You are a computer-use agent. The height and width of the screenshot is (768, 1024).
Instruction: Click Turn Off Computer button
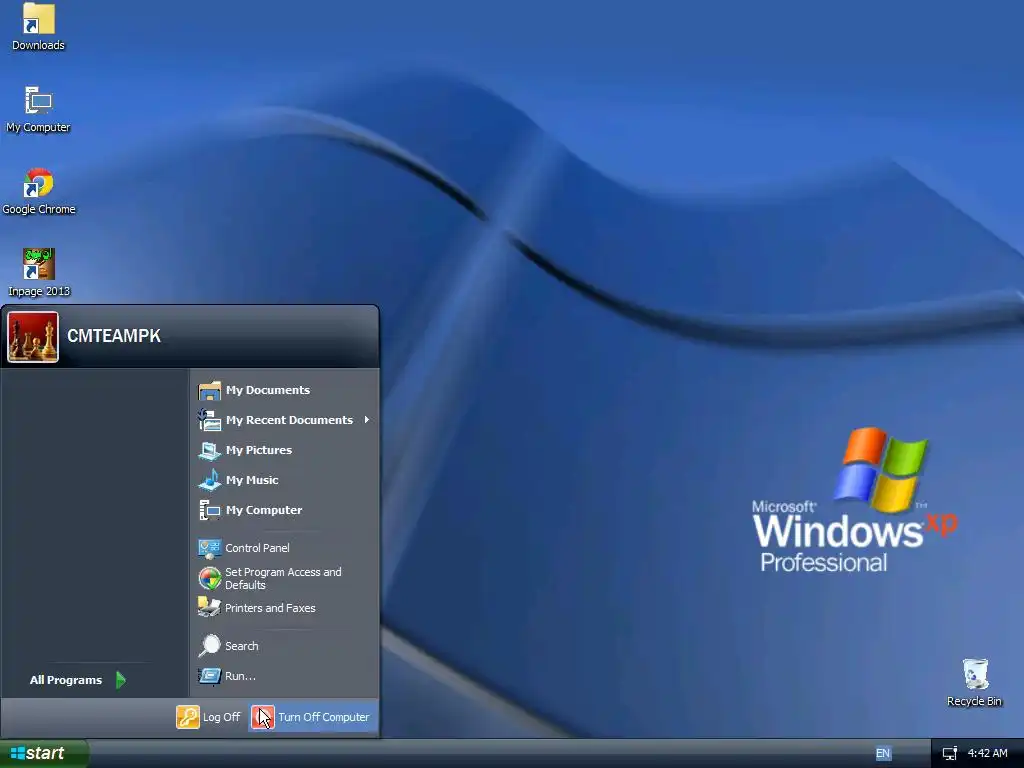pos(312,717)
